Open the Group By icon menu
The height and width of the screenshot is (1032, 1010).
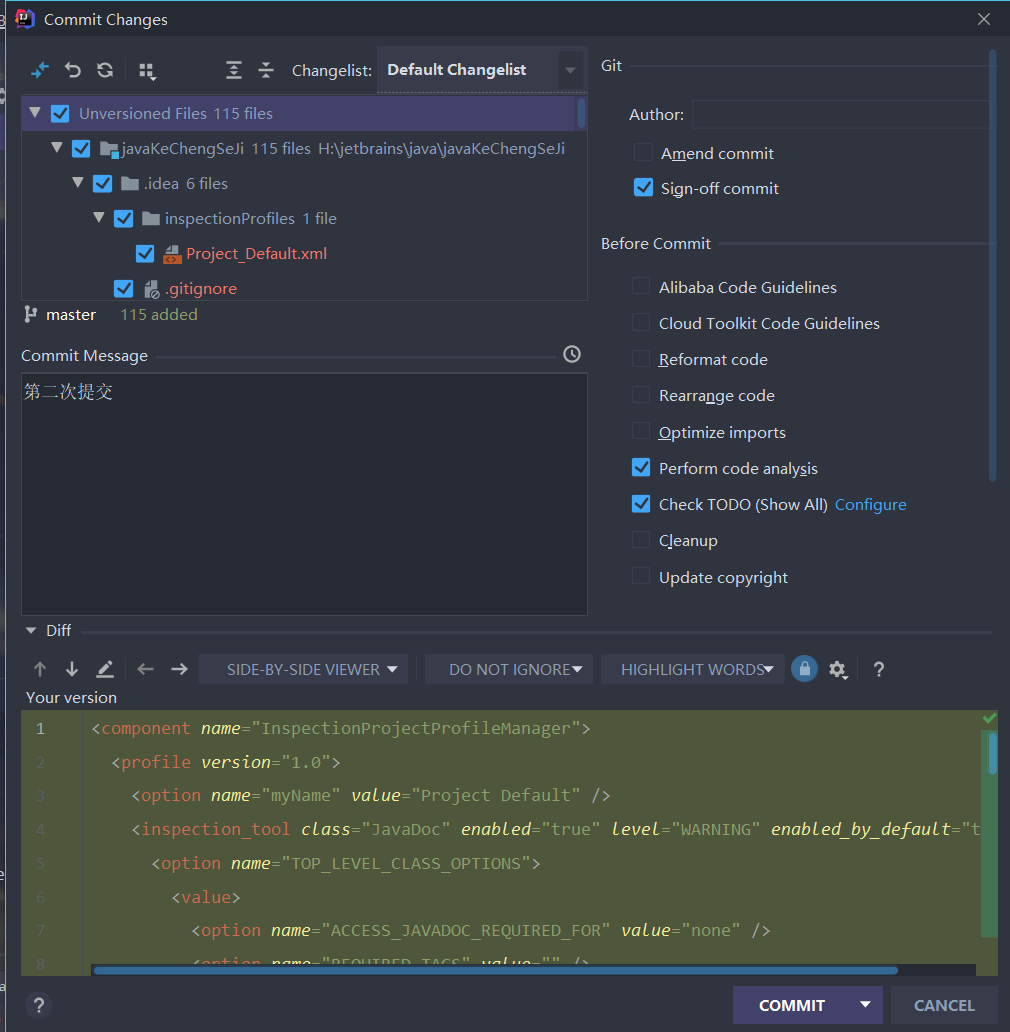click(x=146, y=70)
